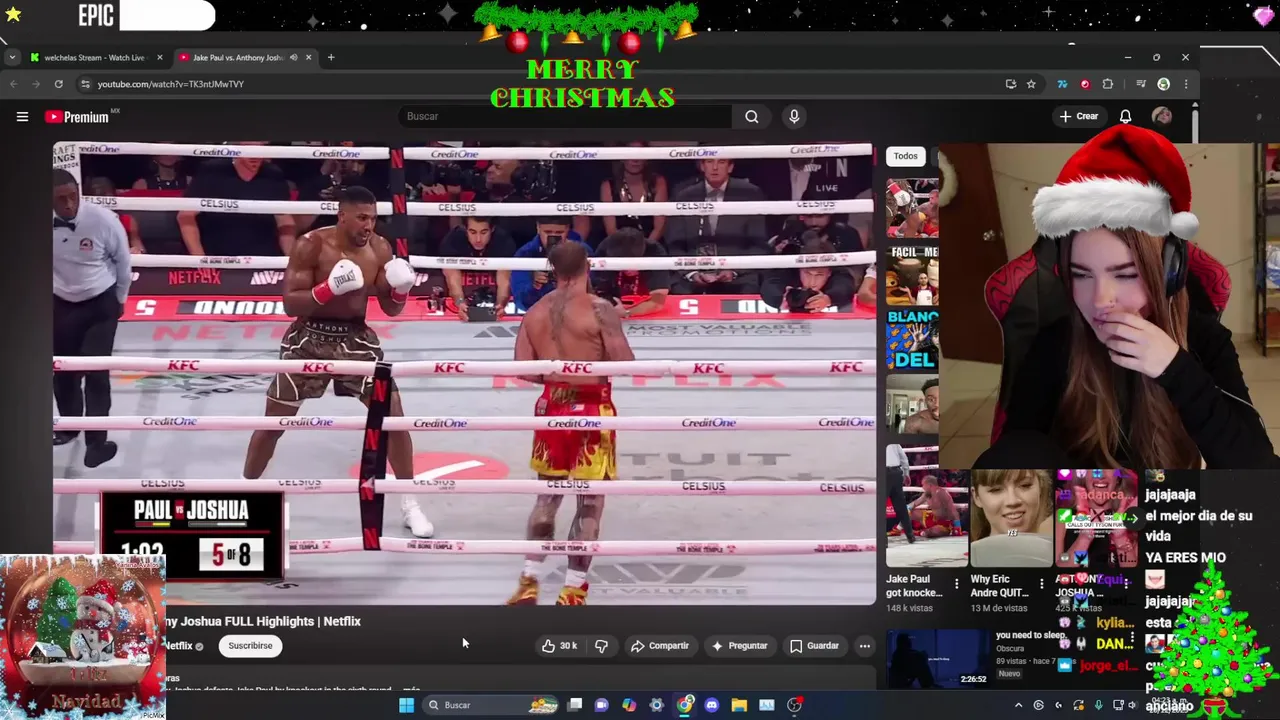Reload the current page
This screenshot has height=720, width=1280.
[59, 84]
